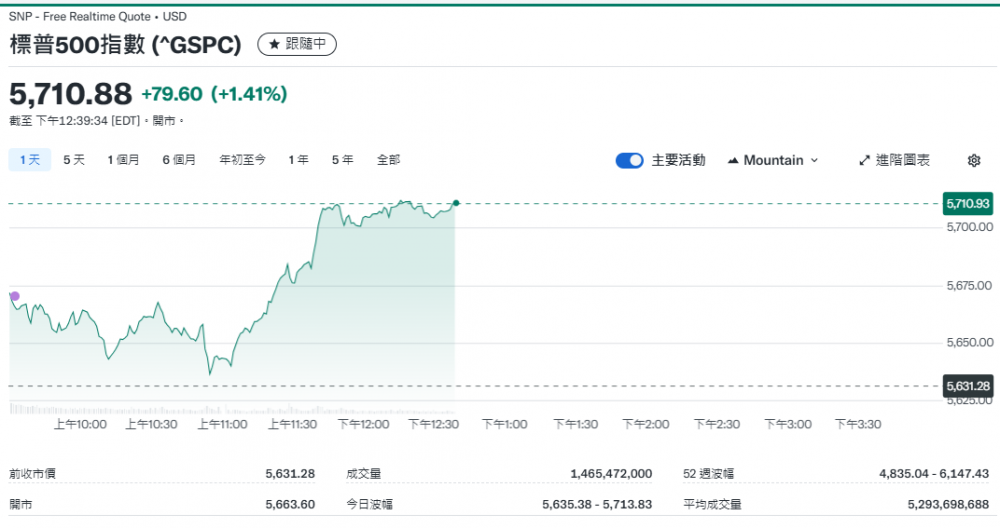Select the 1天 time range tab
The image size is (1000, 528).
[29, 159]
